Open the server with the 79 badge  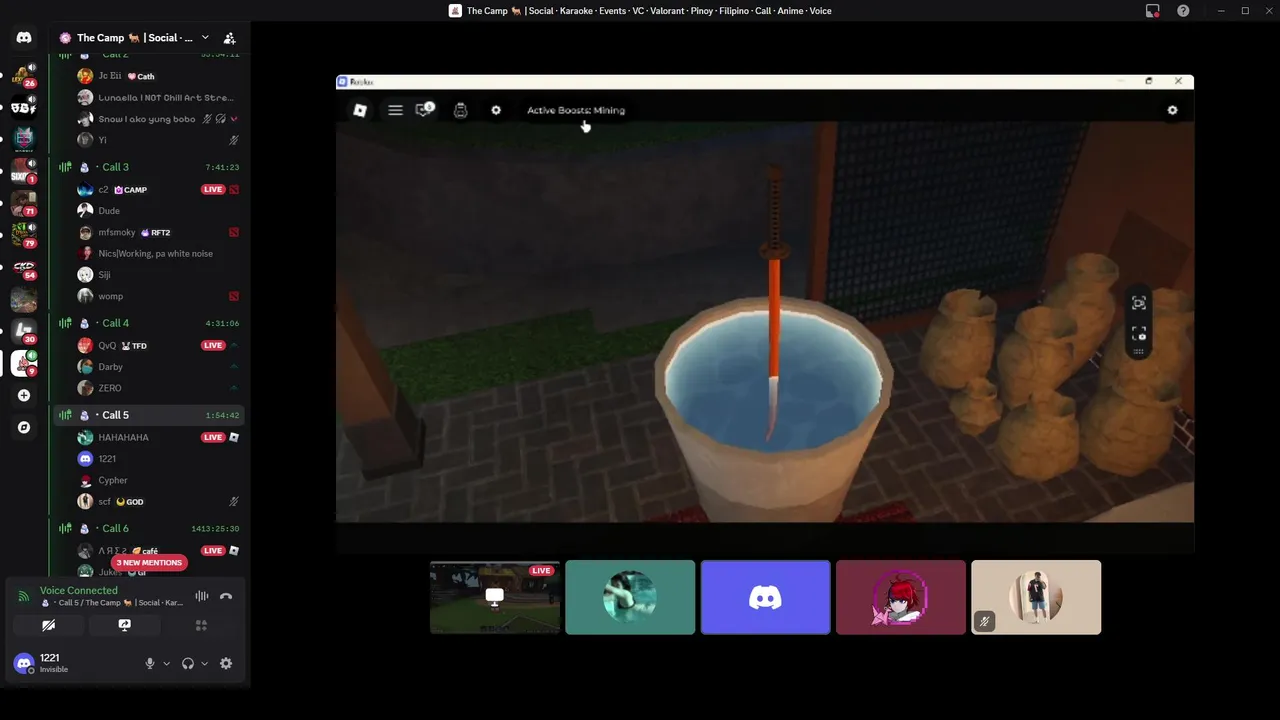tap(23, 235)
